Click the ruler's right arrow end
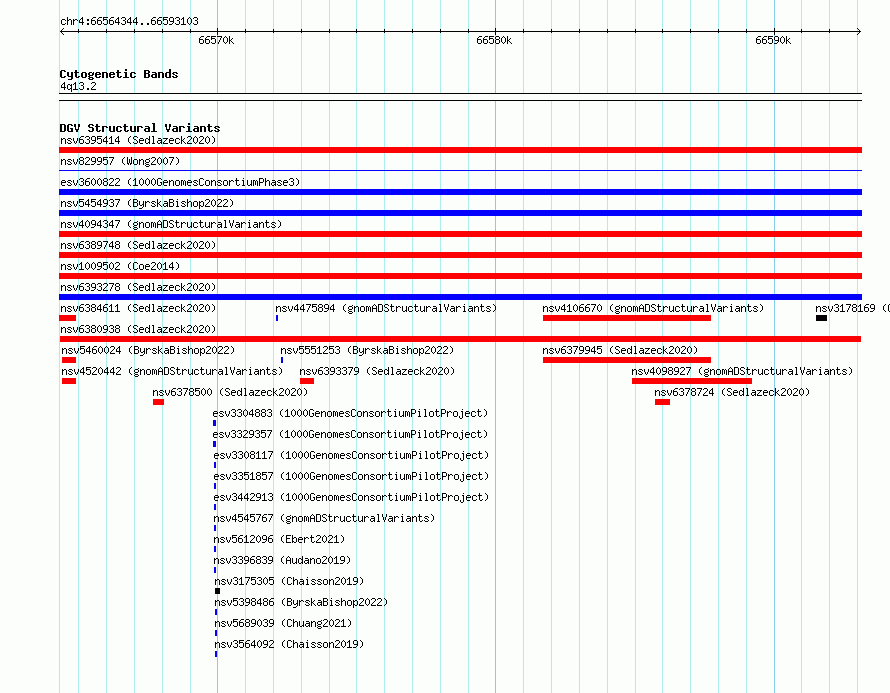 (859, 31)
